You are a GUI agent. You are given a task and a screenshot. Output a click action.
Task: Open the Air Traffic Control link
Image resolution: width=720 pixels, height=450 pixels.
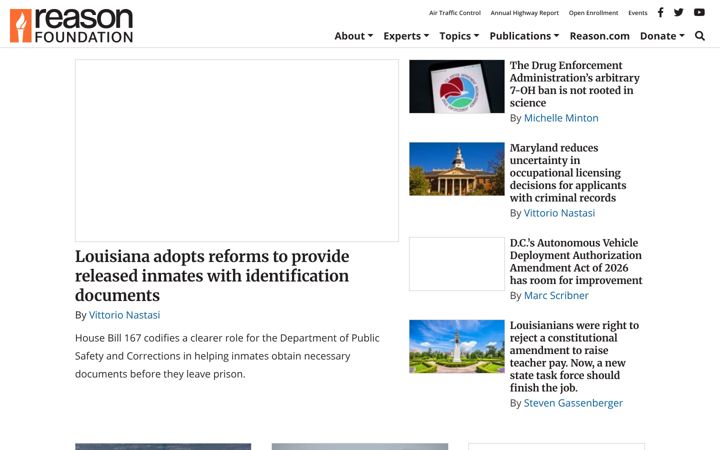[x=455, y=13]
